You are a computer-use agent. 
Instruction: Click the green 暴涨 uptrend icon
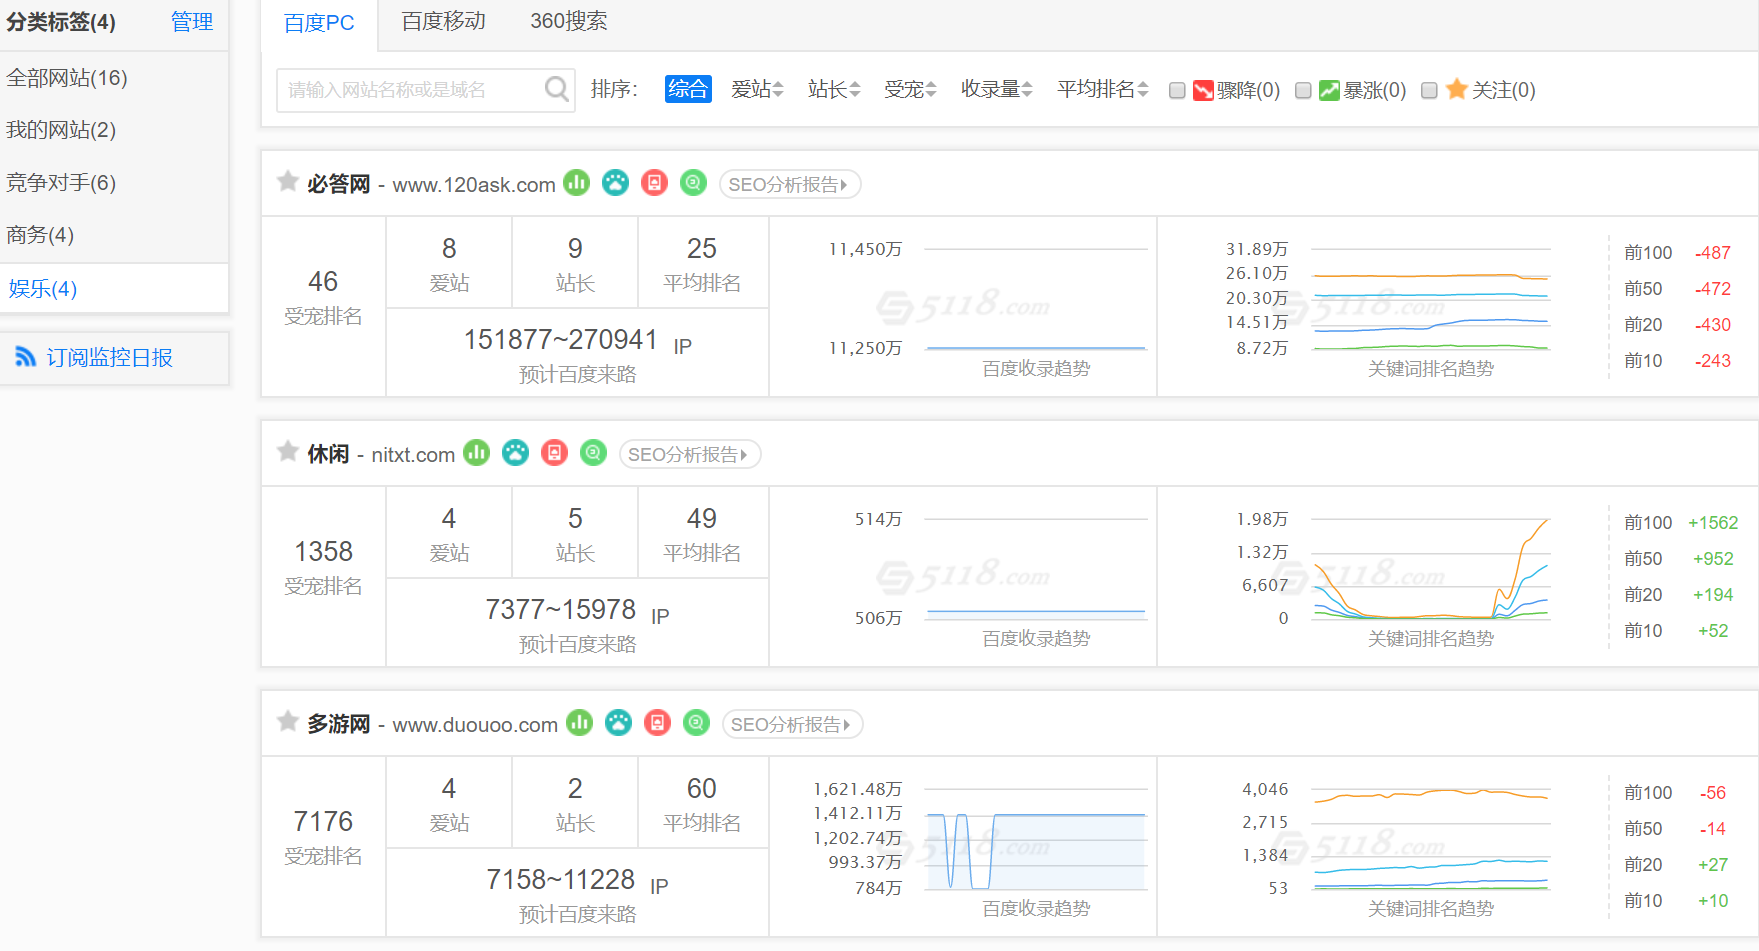coord(1329,90)
